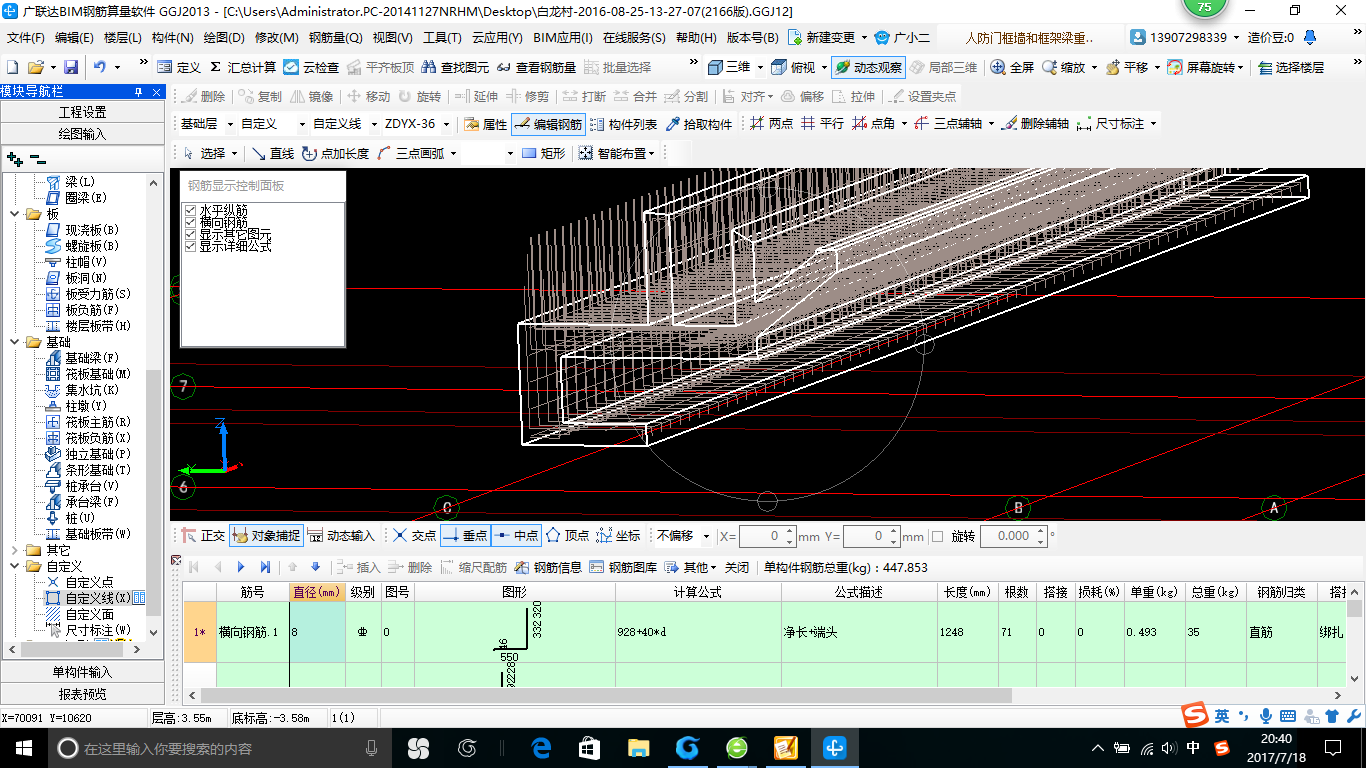1366x768 pixels.
Task: Click 关闭 in rebar table toolbar
Action: point(737,567)
